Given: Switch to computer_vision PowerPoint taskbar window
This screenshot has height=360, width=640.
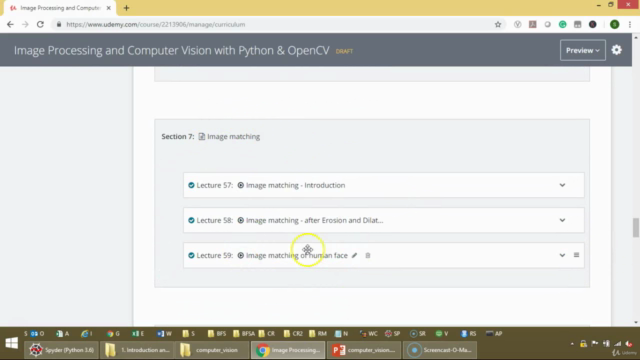Looking at the screenshot, I should tap(364, 350).
